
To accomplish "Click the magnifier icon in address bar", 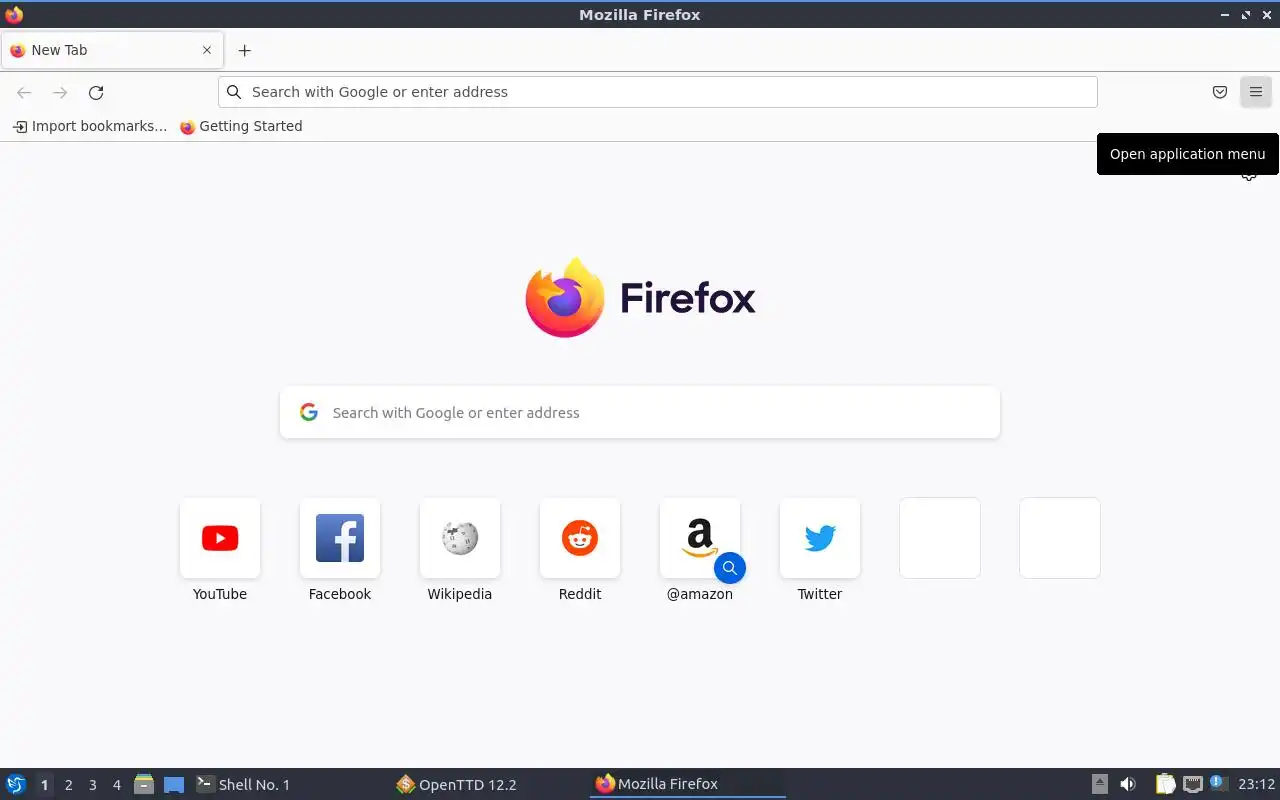I will click(234, 92).
